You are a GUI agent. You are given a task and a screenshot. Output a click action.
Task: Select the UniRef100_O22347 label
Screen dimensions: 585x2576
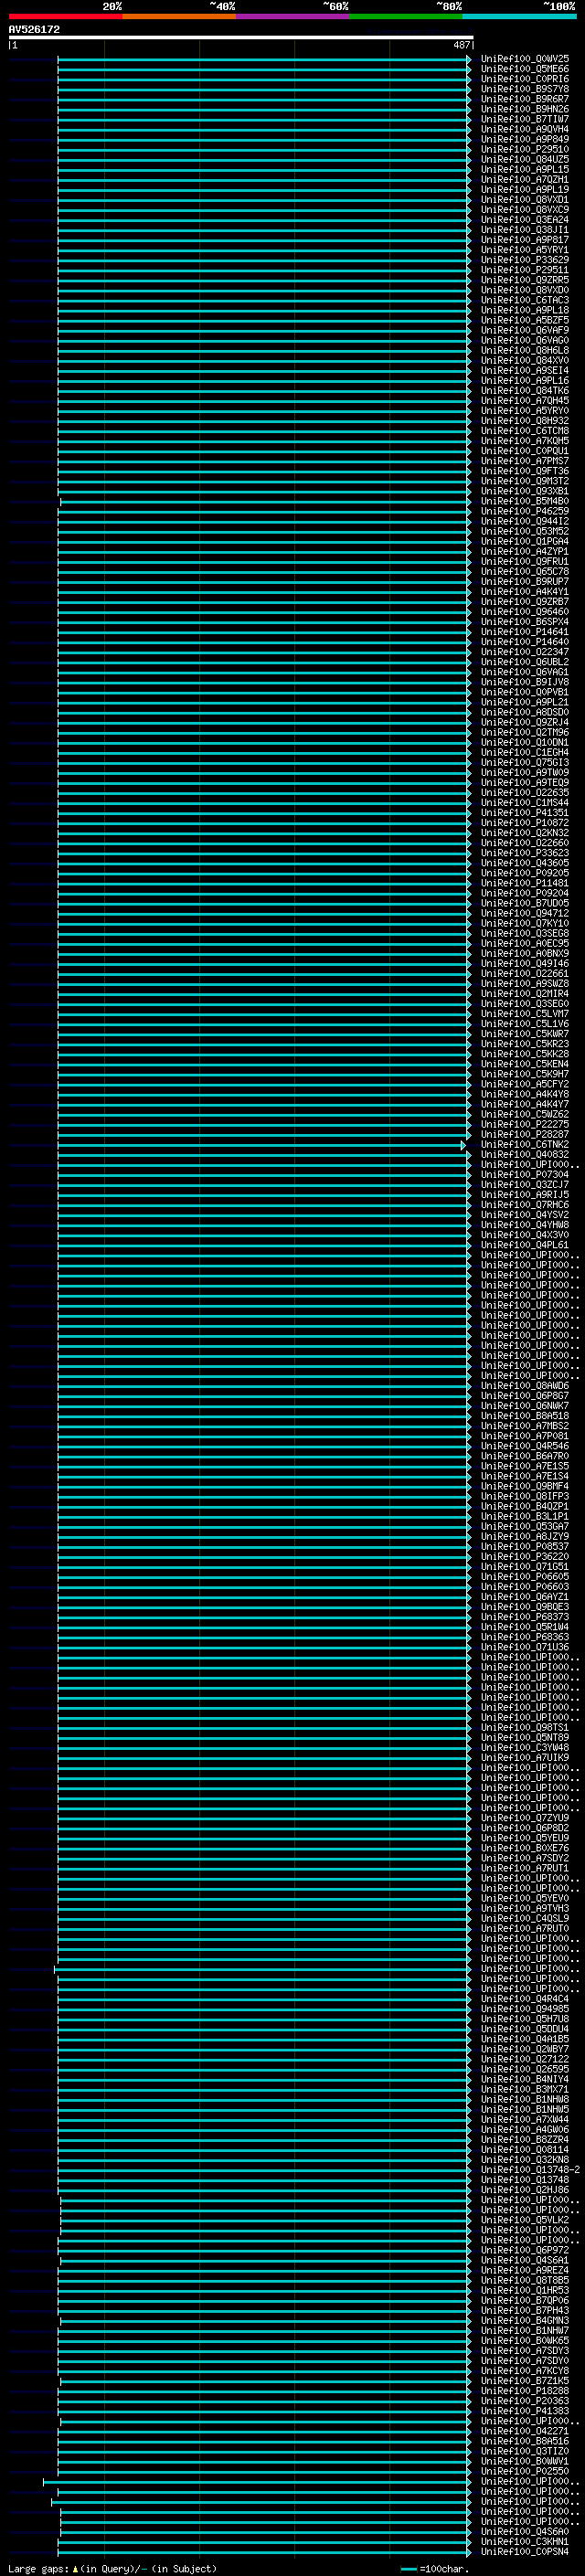point(525,652)
